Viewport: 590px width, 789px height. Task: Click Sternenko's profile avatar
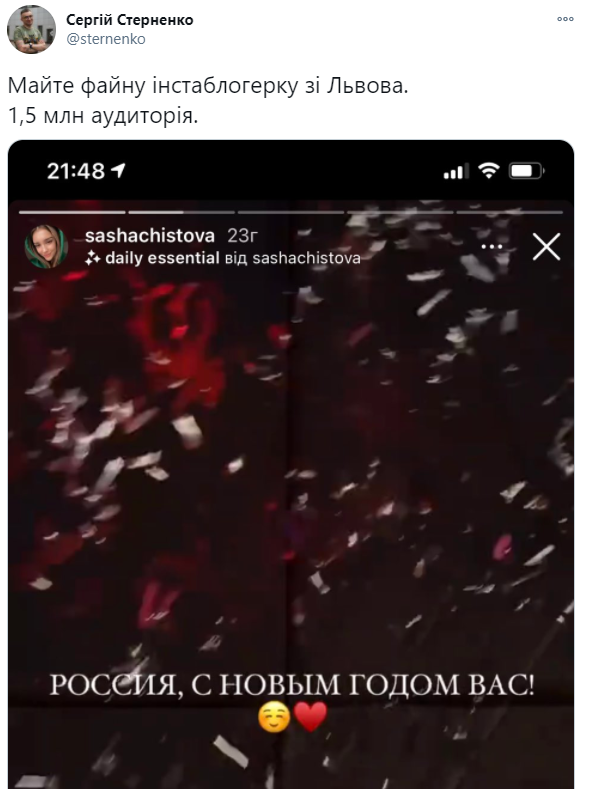(x=31, y=30)
